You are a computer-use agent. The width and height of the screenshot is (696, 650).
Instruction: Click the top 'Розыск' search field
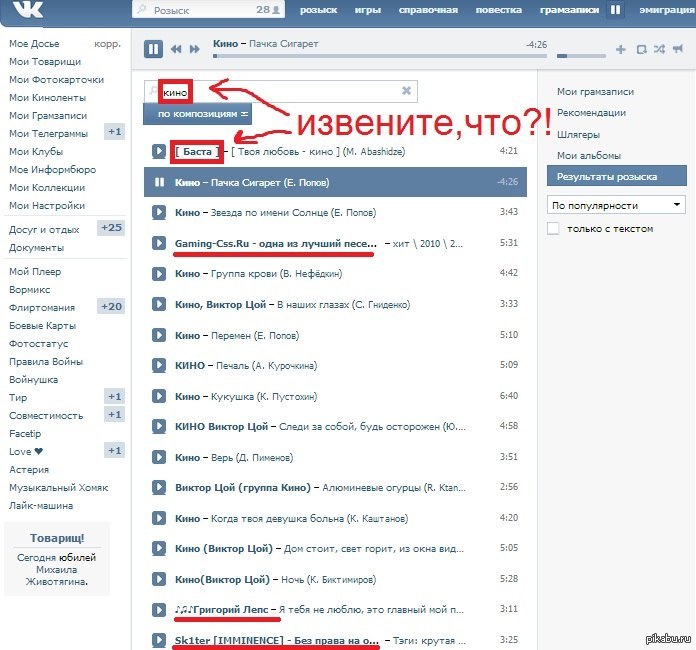[200, 10]
